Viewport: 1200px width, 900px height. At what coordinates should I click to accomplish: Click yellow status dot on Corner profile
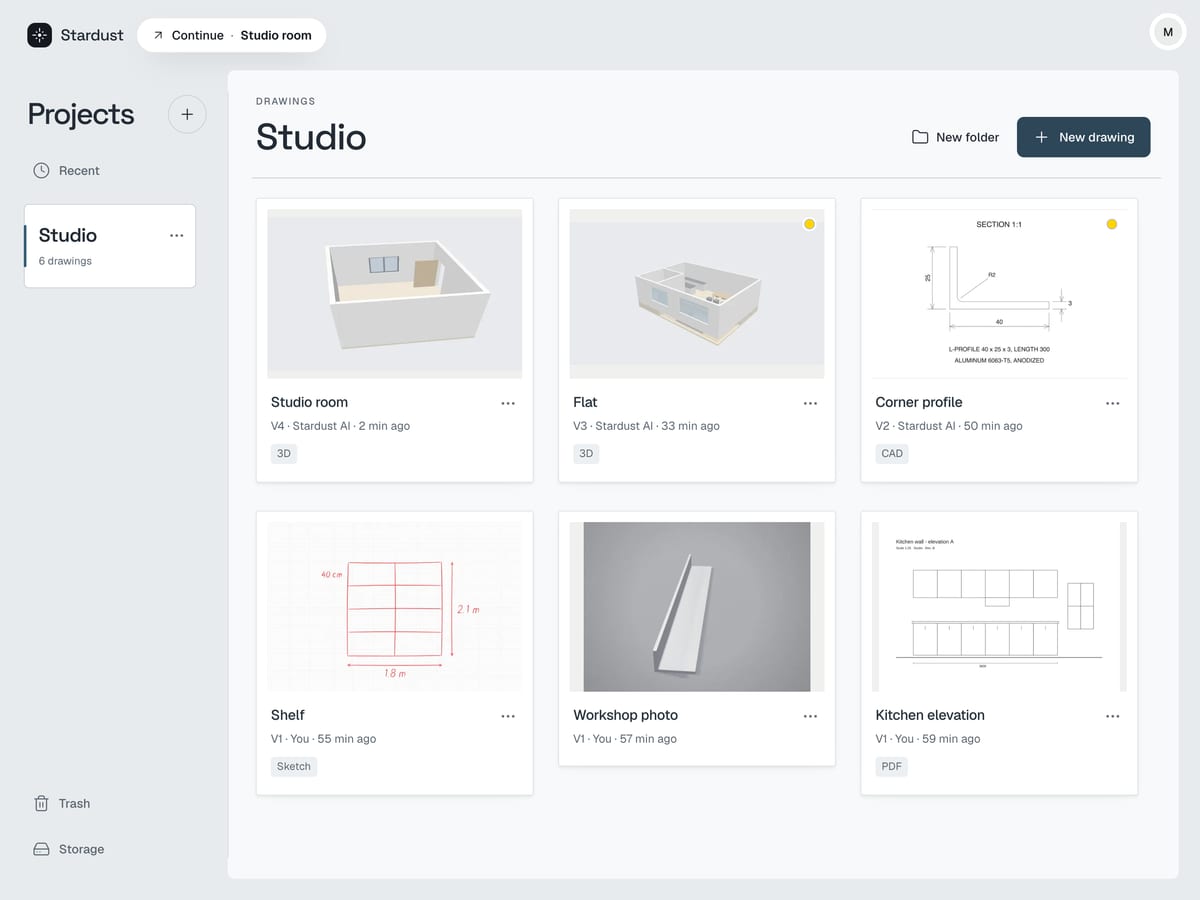click(x=1111, y=224)
